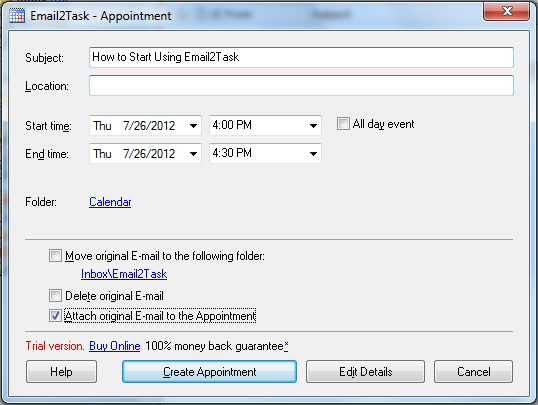
Task: Click the money back guarantee asterisk link
Action: pos(286,345)
